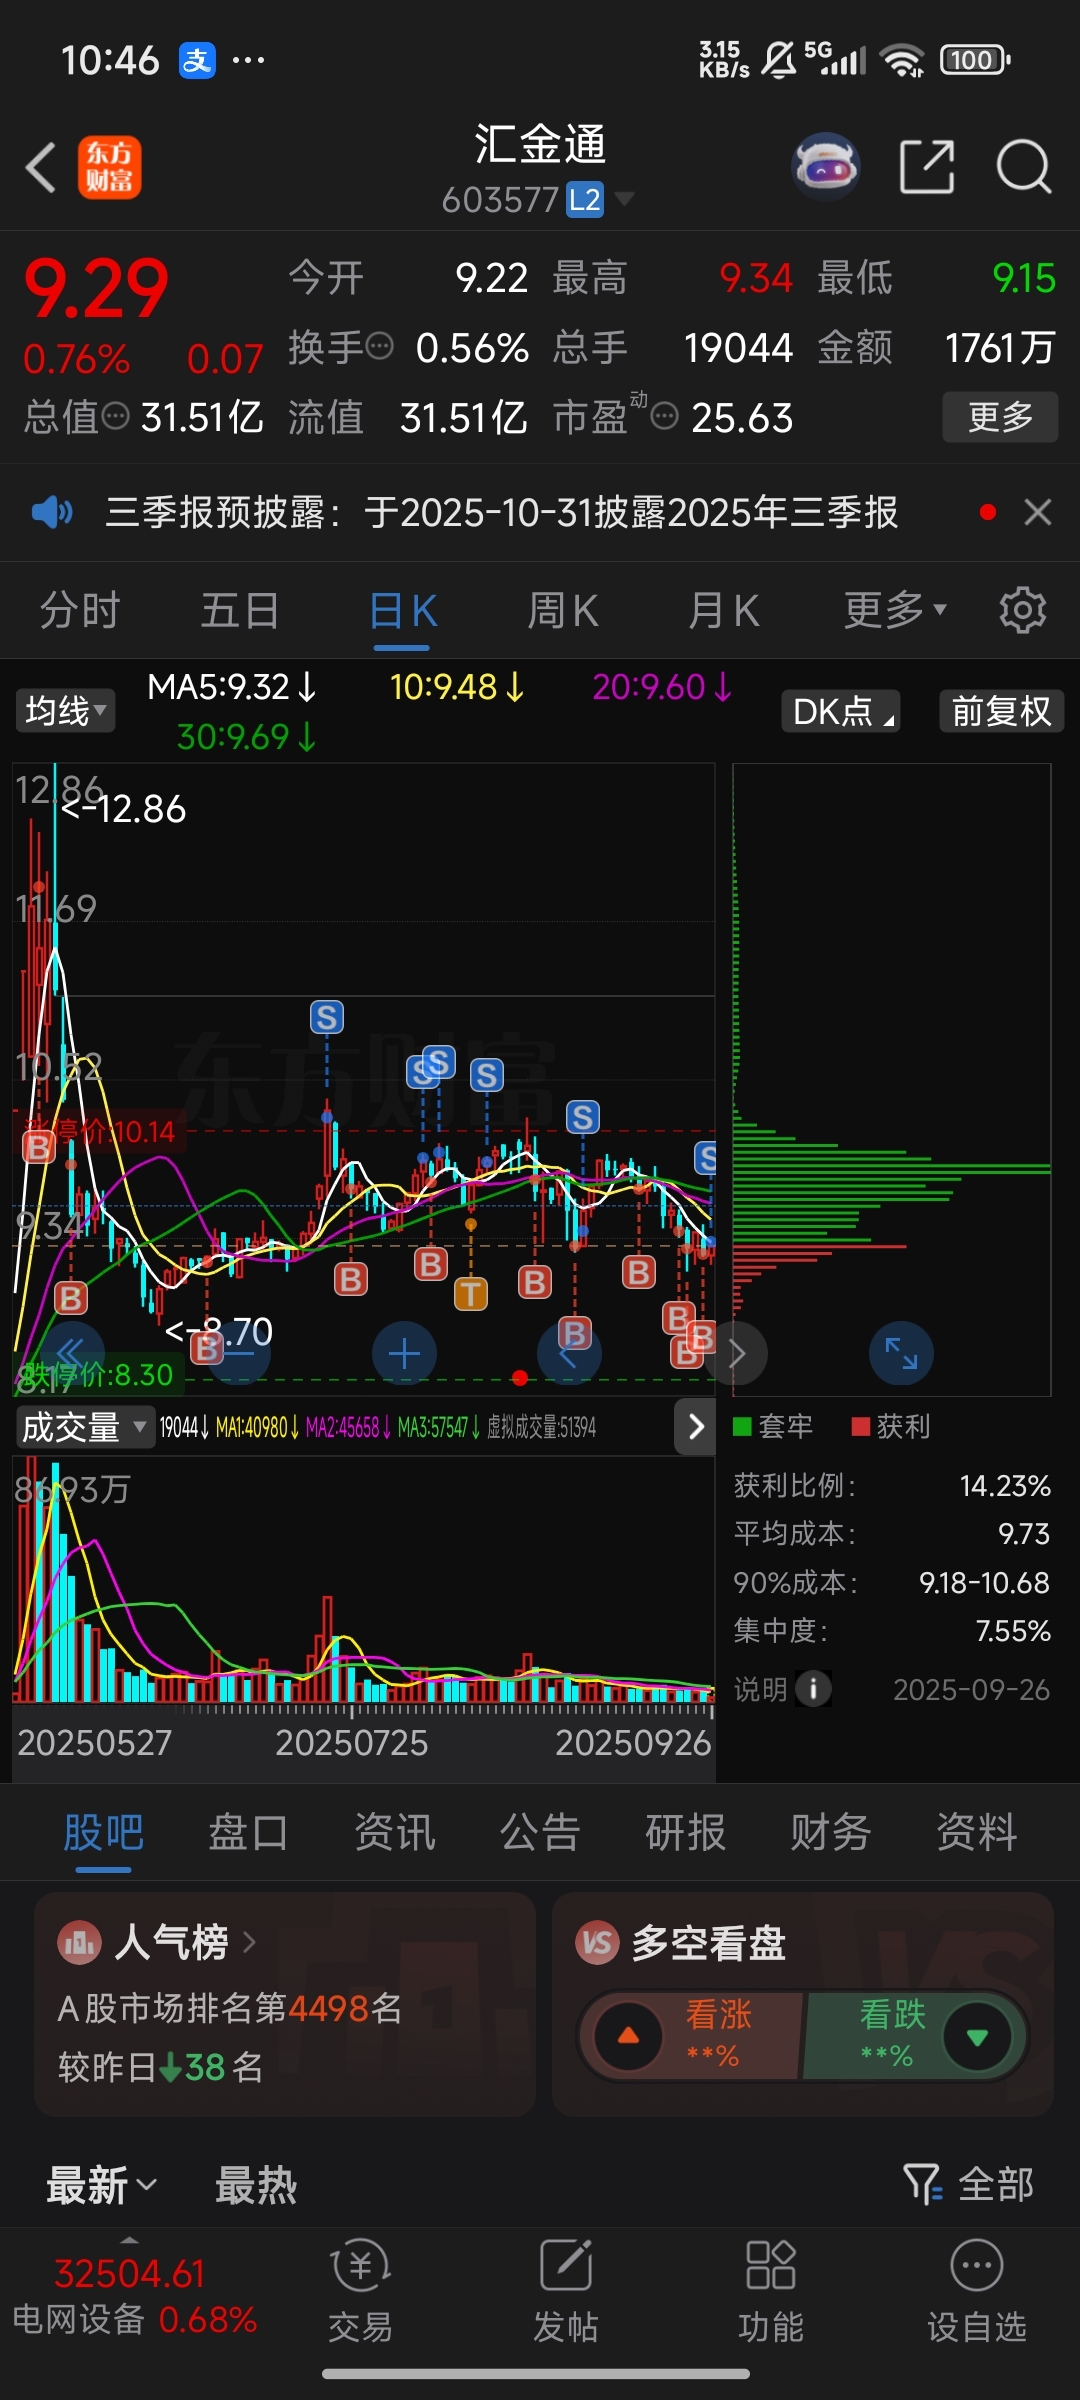
Task: Open 说明 info icon
Action: tap(813, 1689)
